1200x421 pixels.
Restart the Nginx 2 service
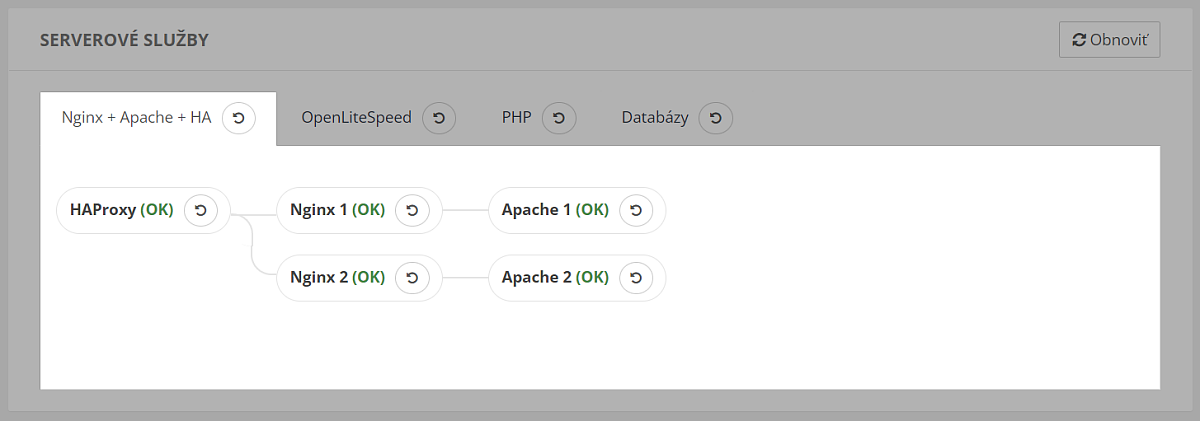412,278
